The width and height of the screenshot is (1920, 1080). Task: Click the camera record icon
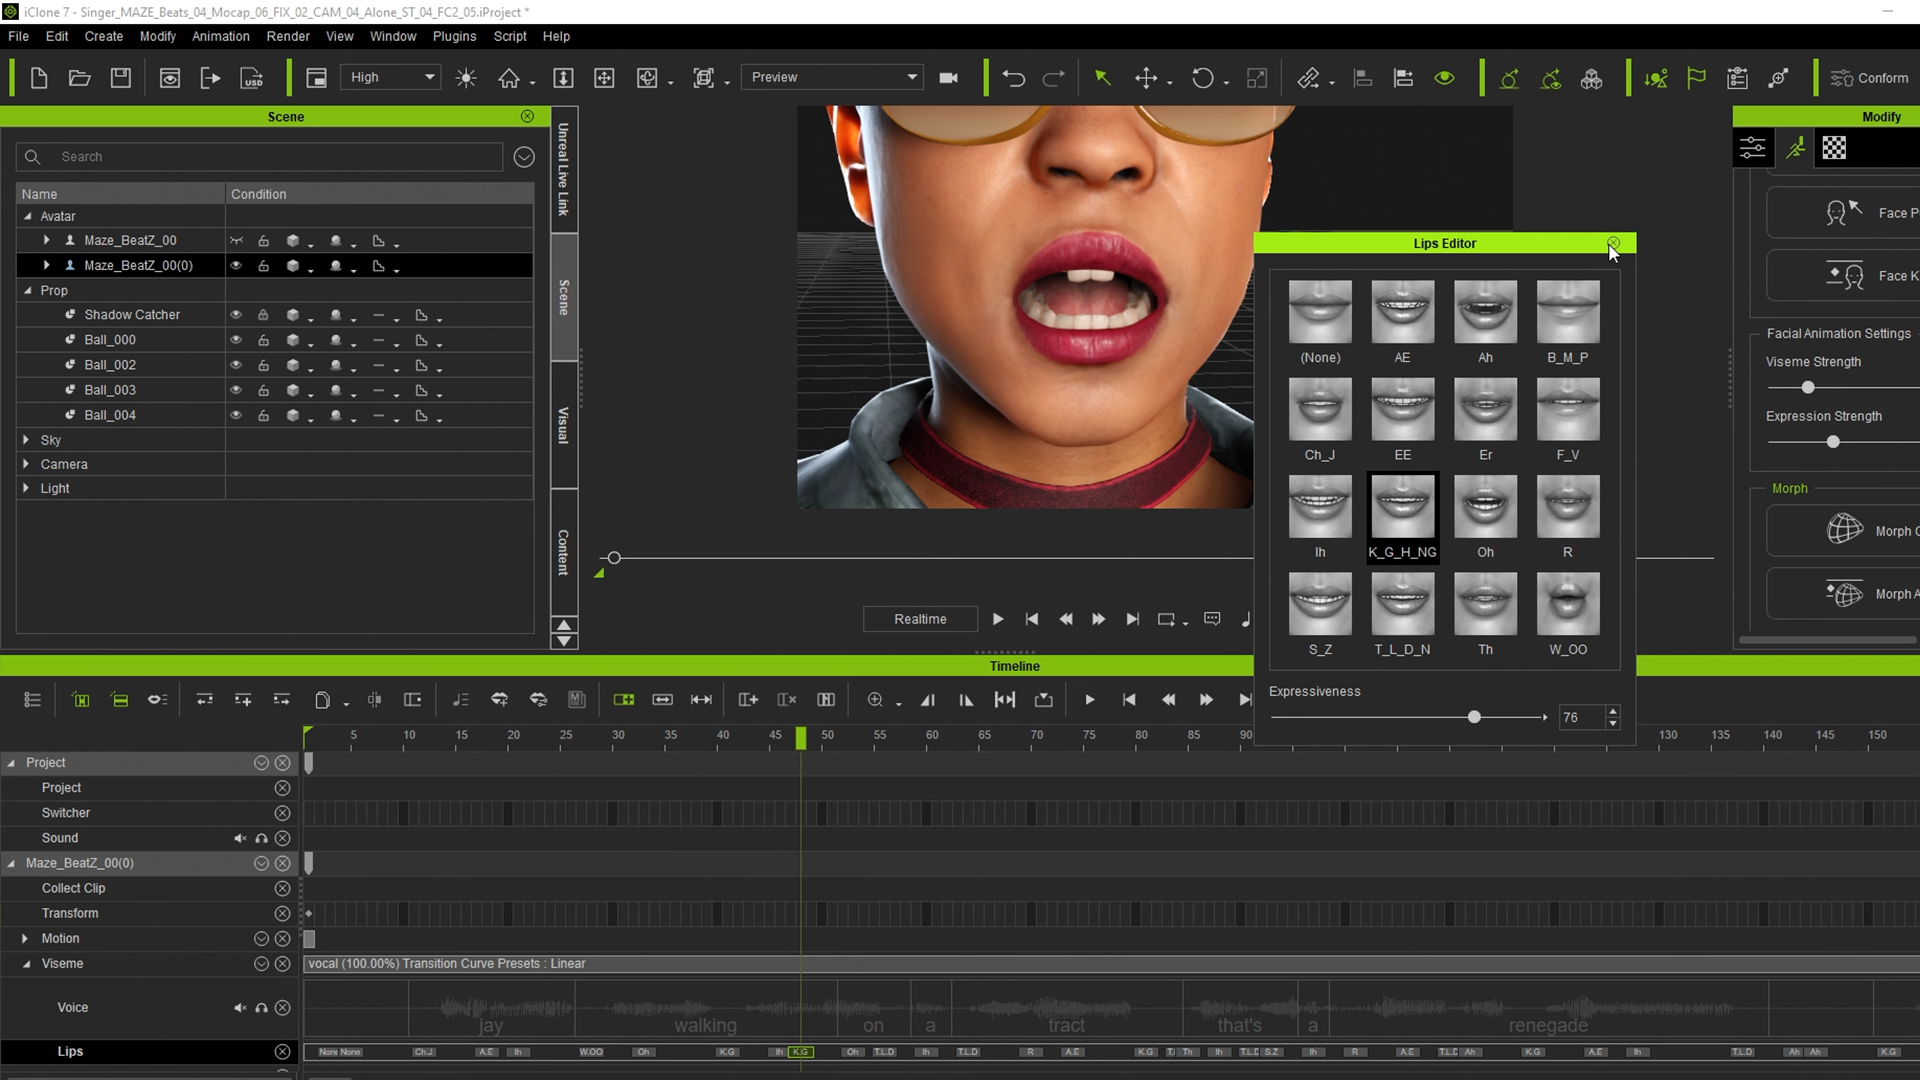click(x=949, y=78)
